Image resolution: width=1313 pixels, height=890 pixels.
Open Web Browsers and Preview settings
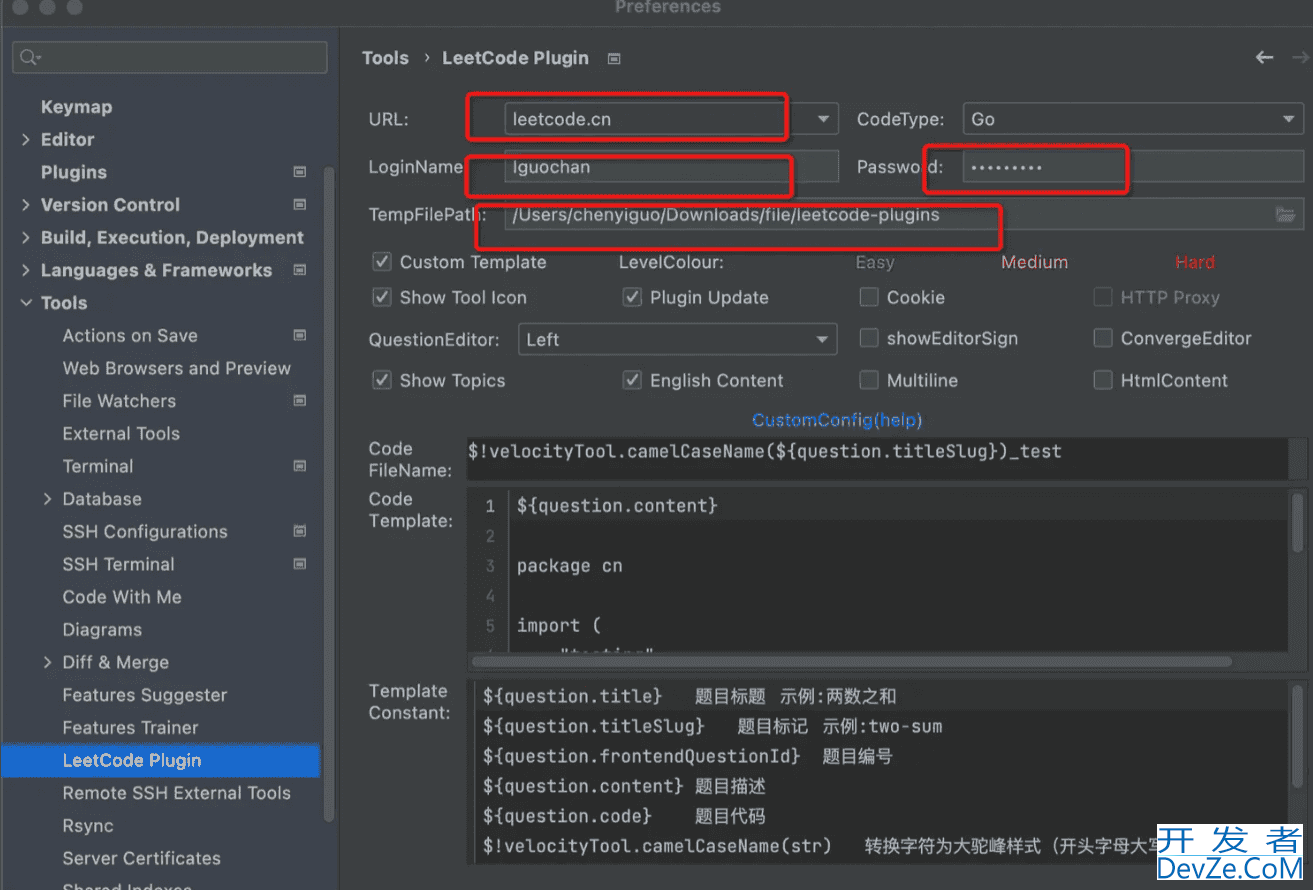(177, 368)
